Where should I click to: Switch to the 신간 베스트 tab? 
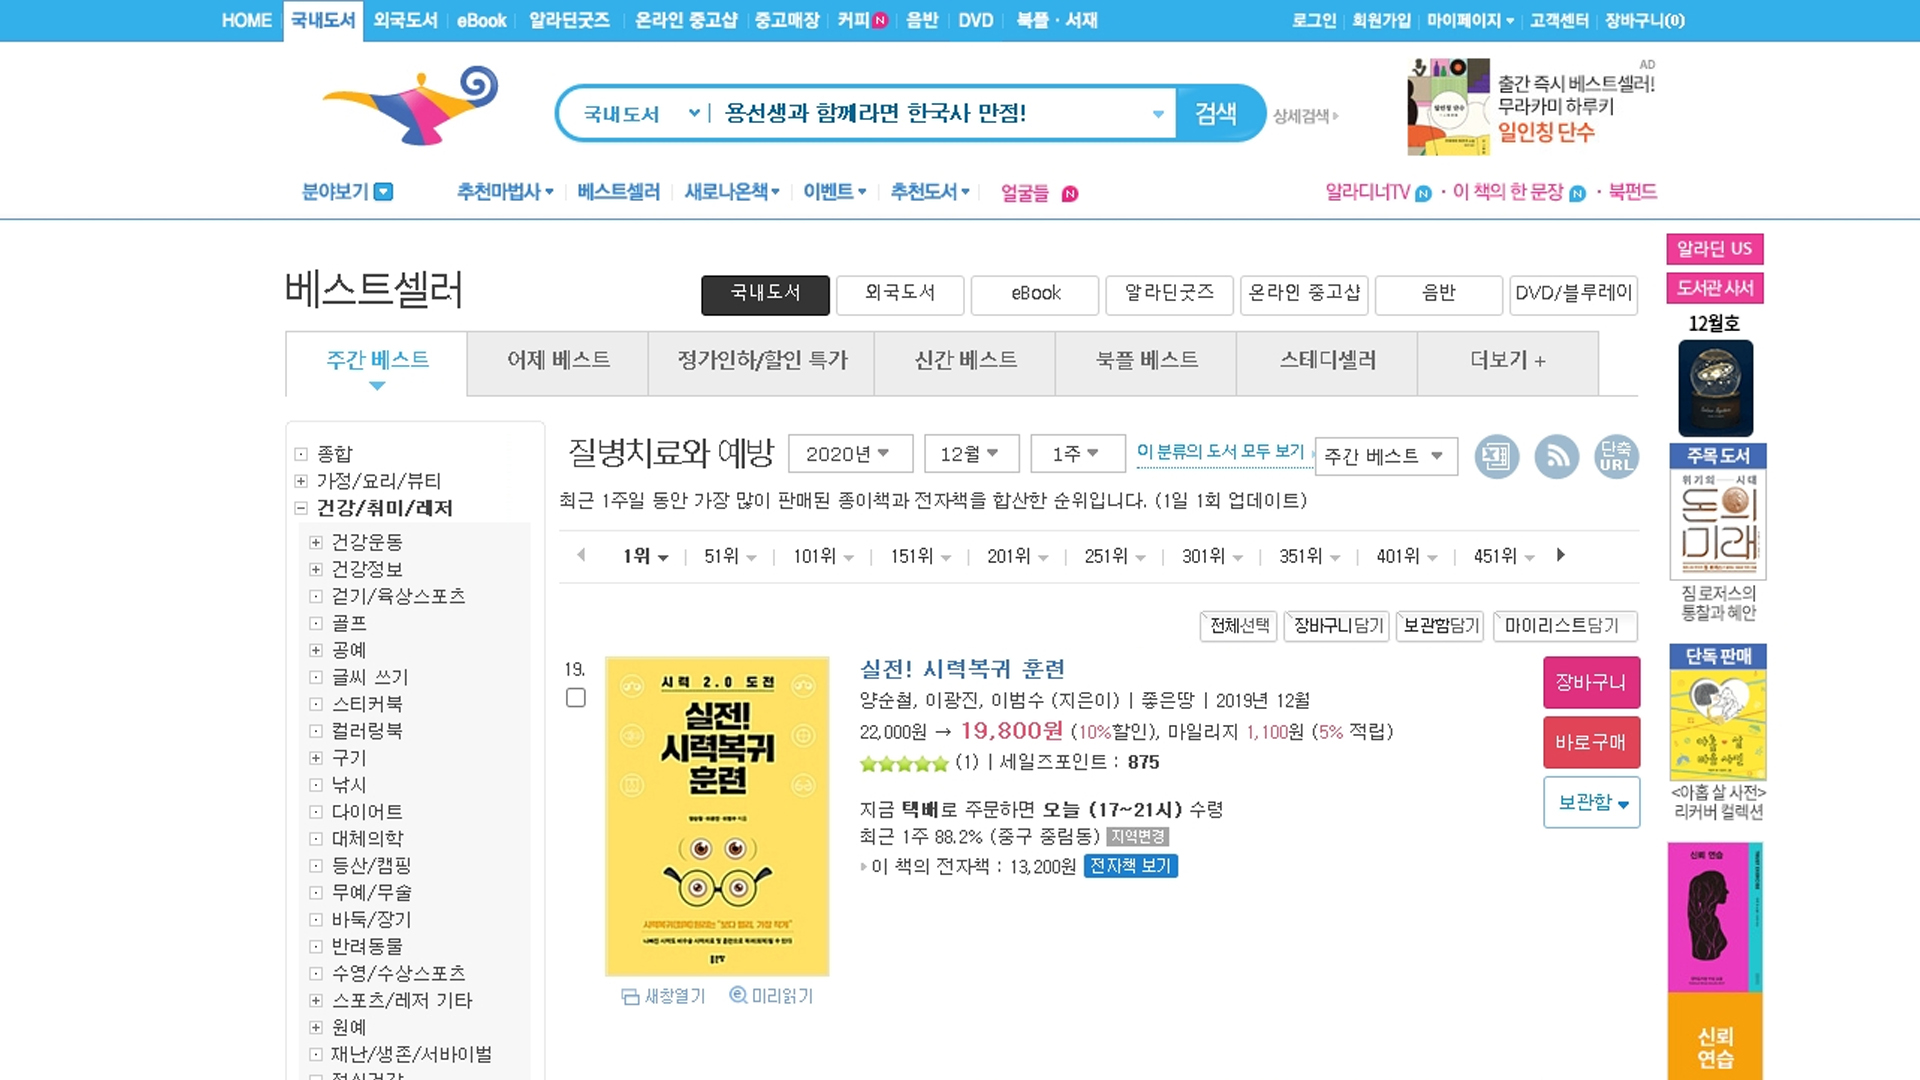point(965,360)
